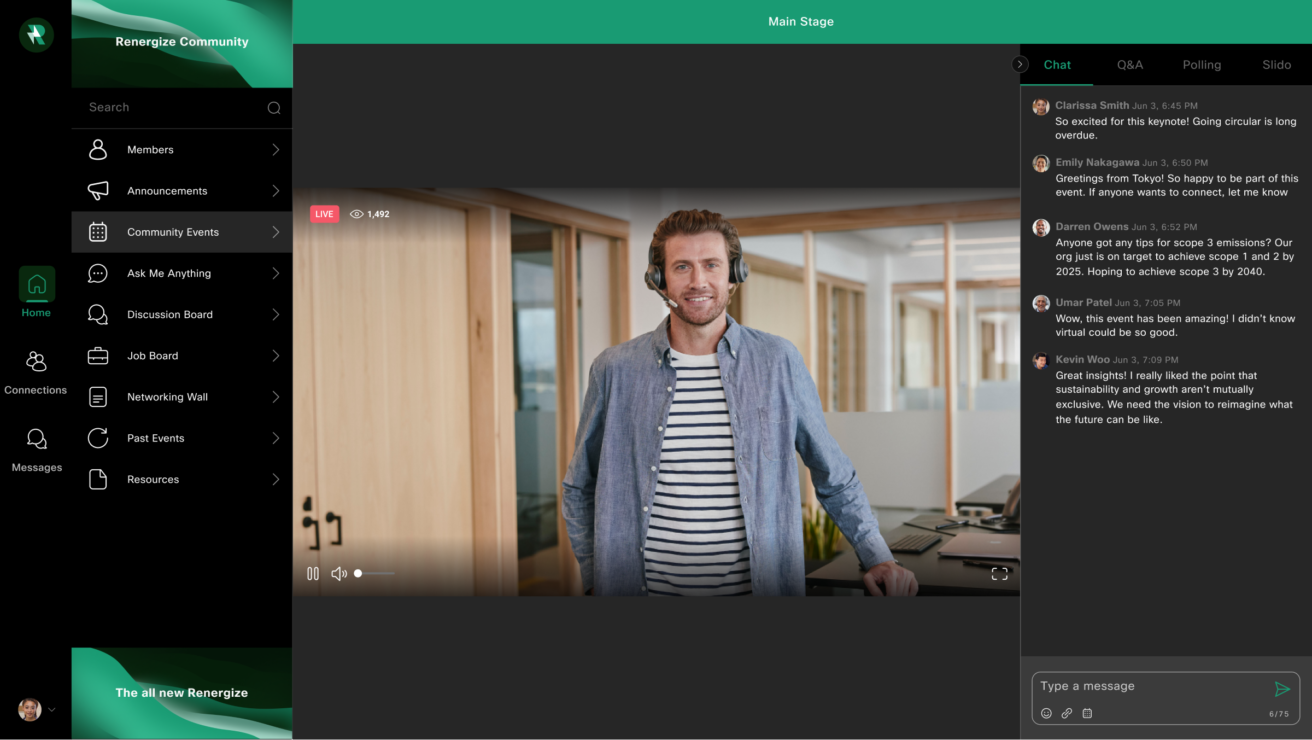Expand the Members chevron

click(275, 150)
